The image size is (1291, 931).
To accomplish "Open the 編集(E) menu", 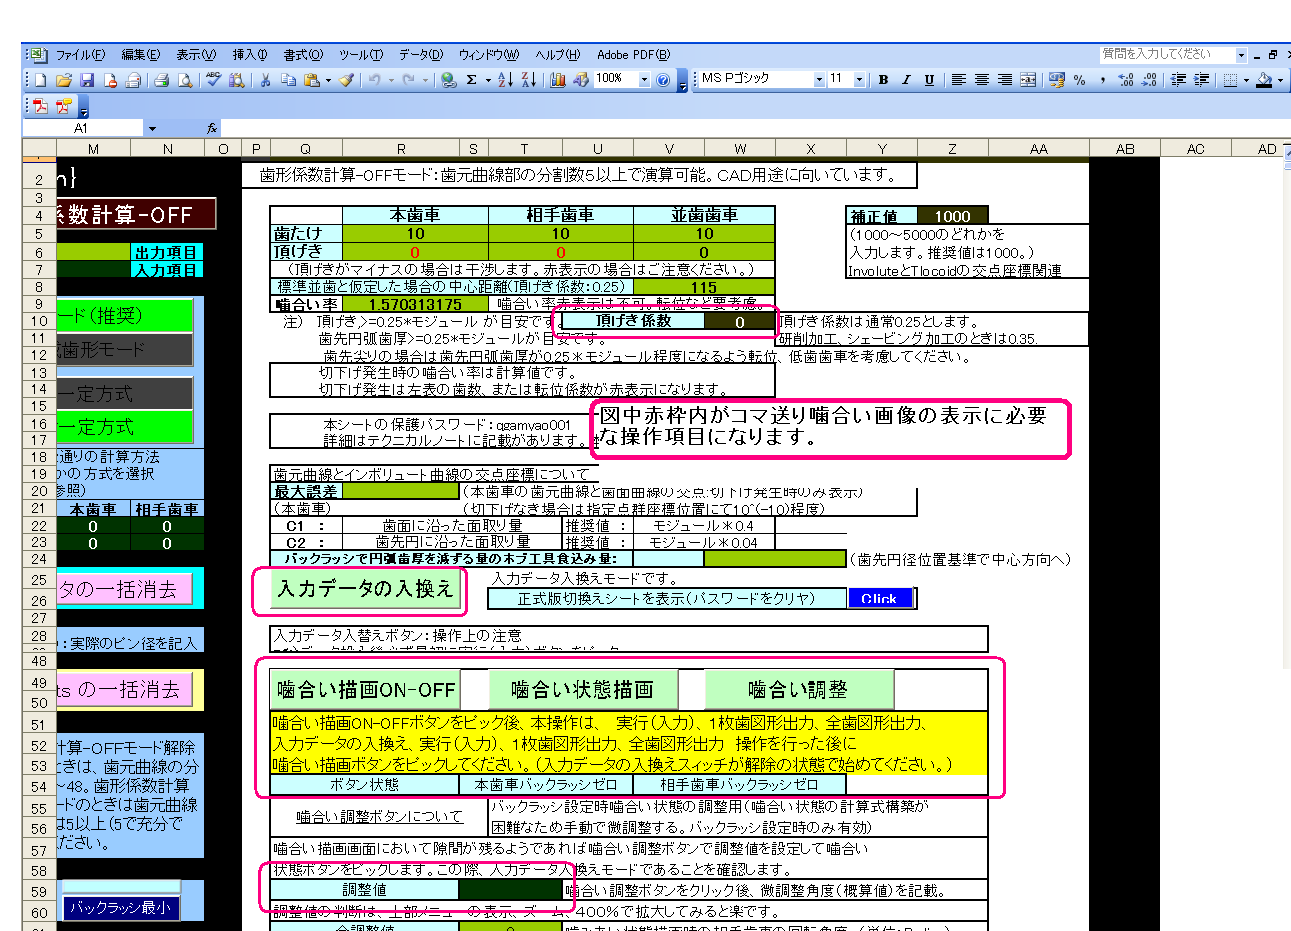I will (140, 55).
